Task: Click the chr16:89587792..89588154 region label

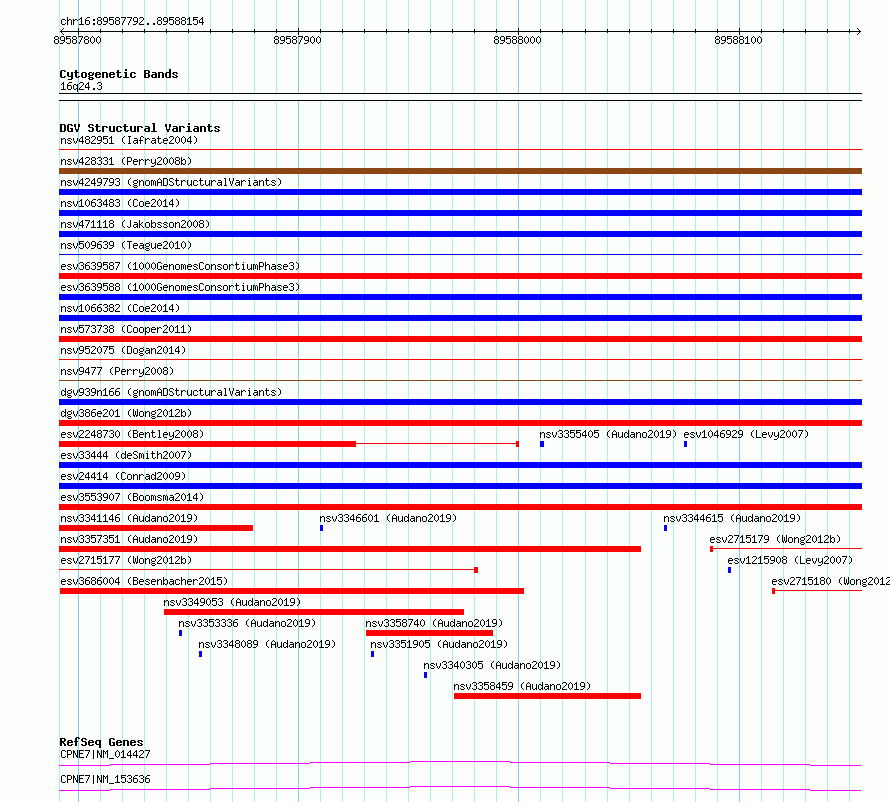Action: (x=132, y=22)
